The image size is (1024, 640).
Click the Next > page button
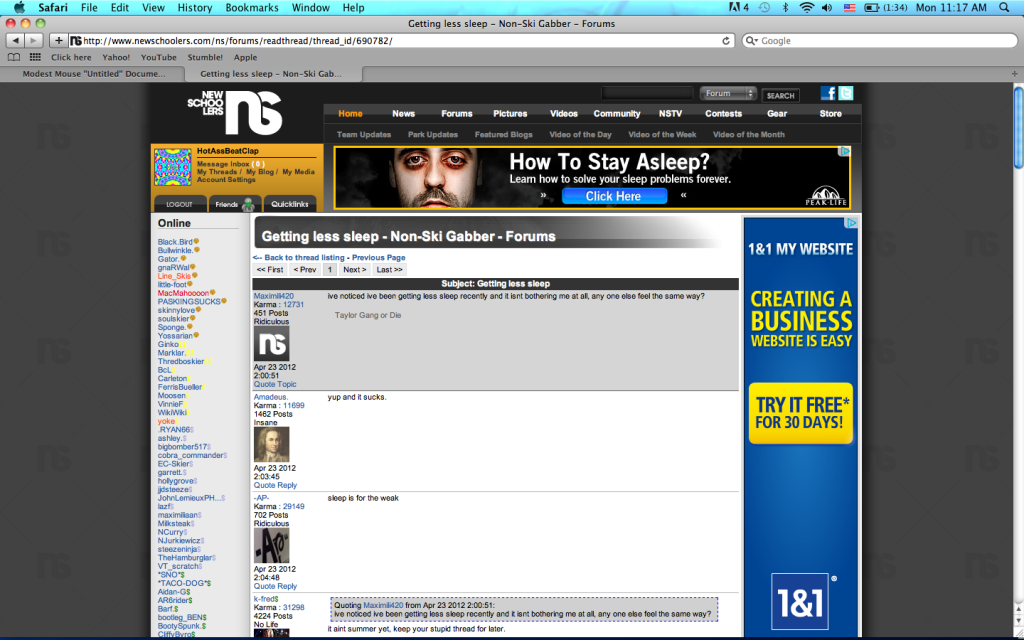coord(354,270)
